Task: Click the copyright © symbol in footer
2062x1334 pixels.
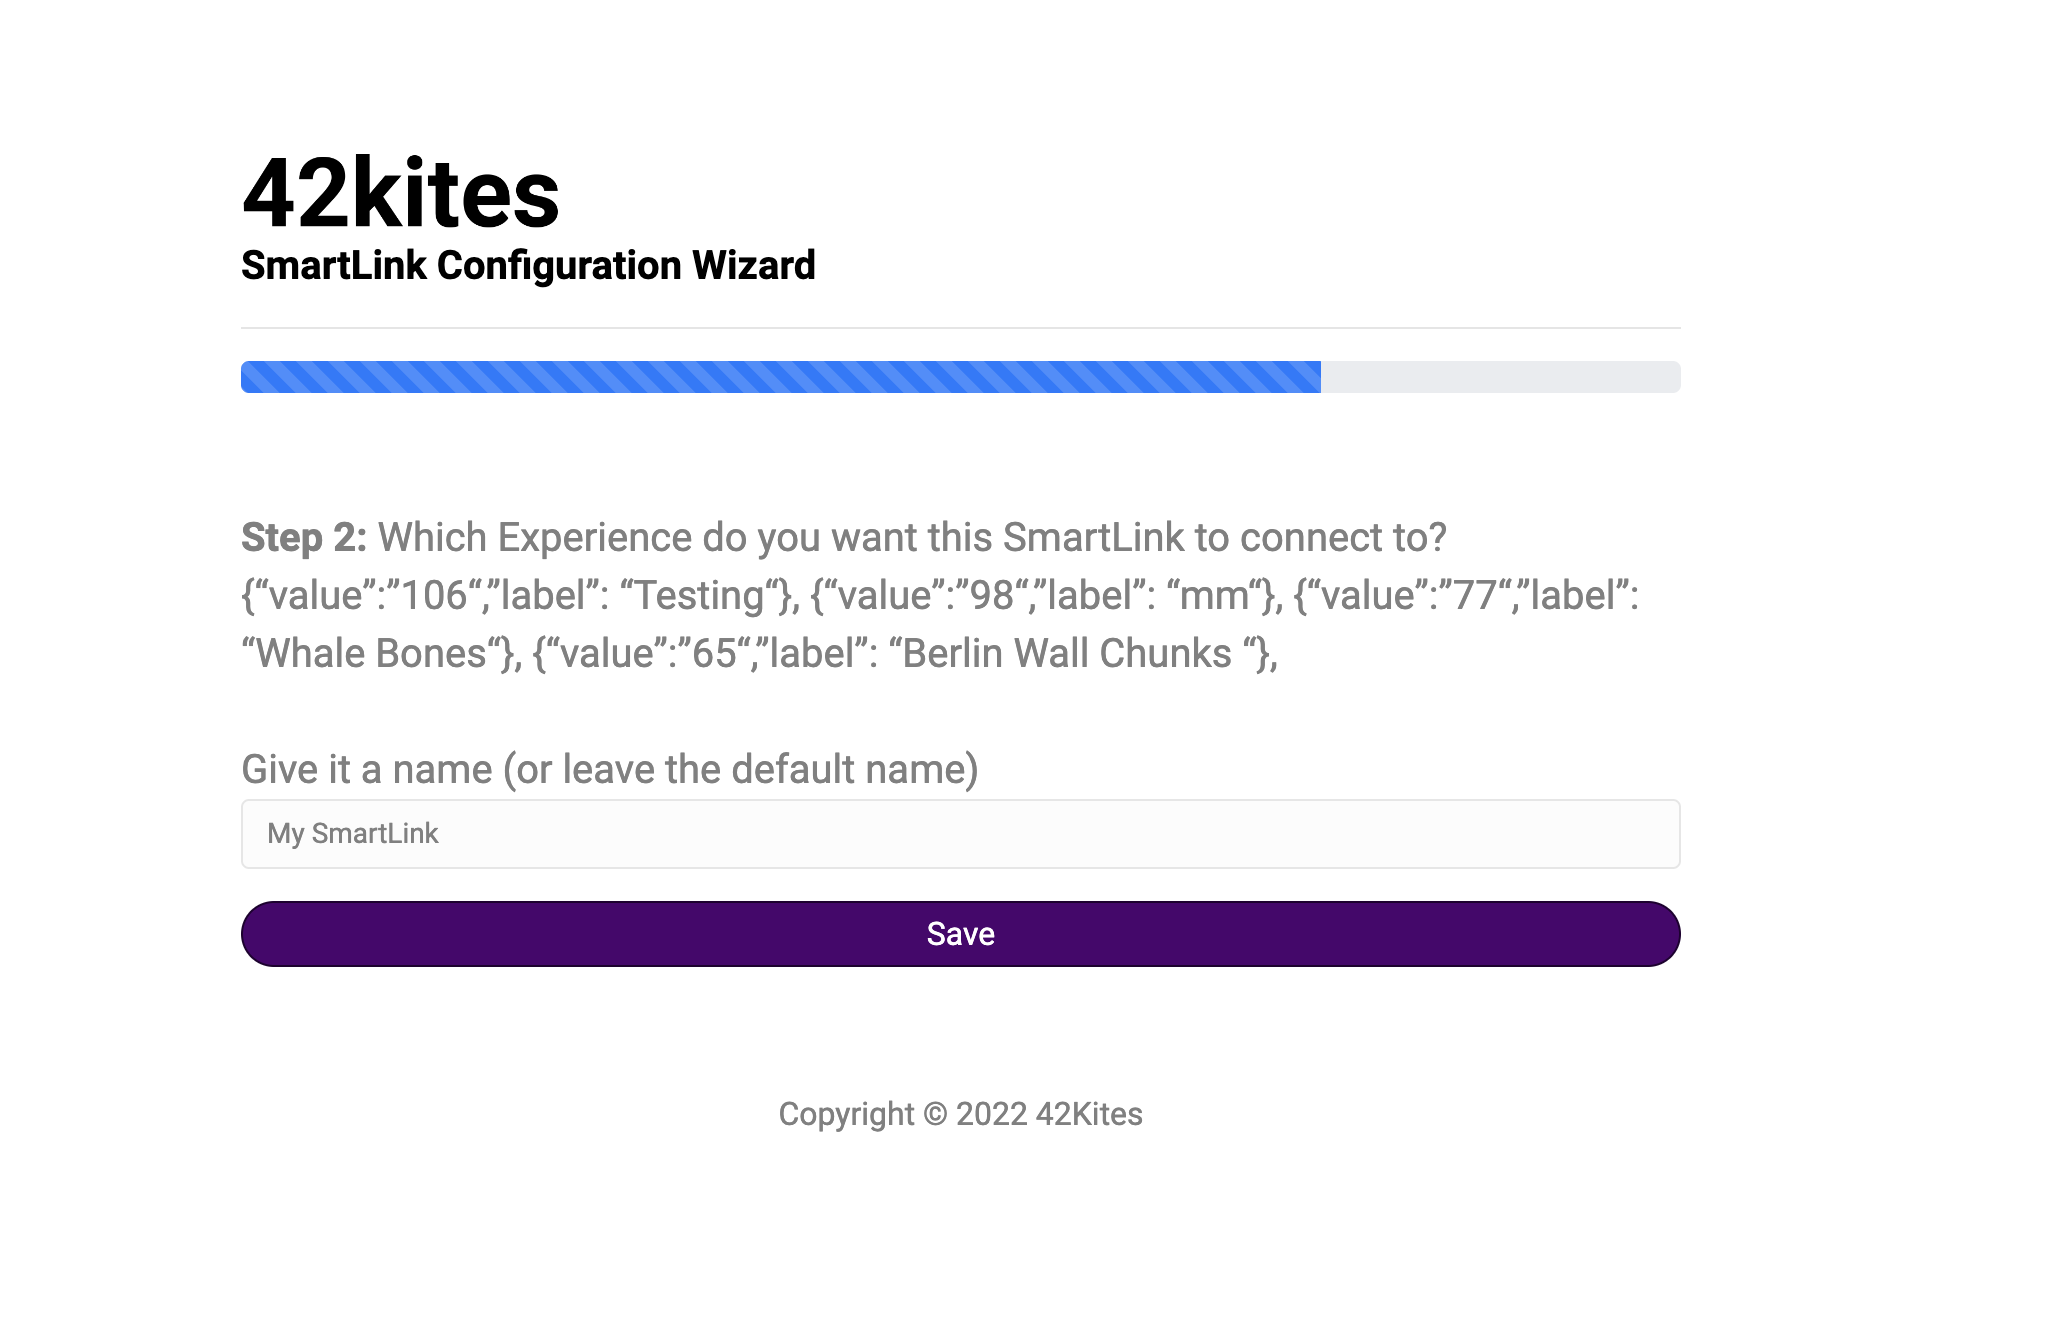Action: (935, 1114)
